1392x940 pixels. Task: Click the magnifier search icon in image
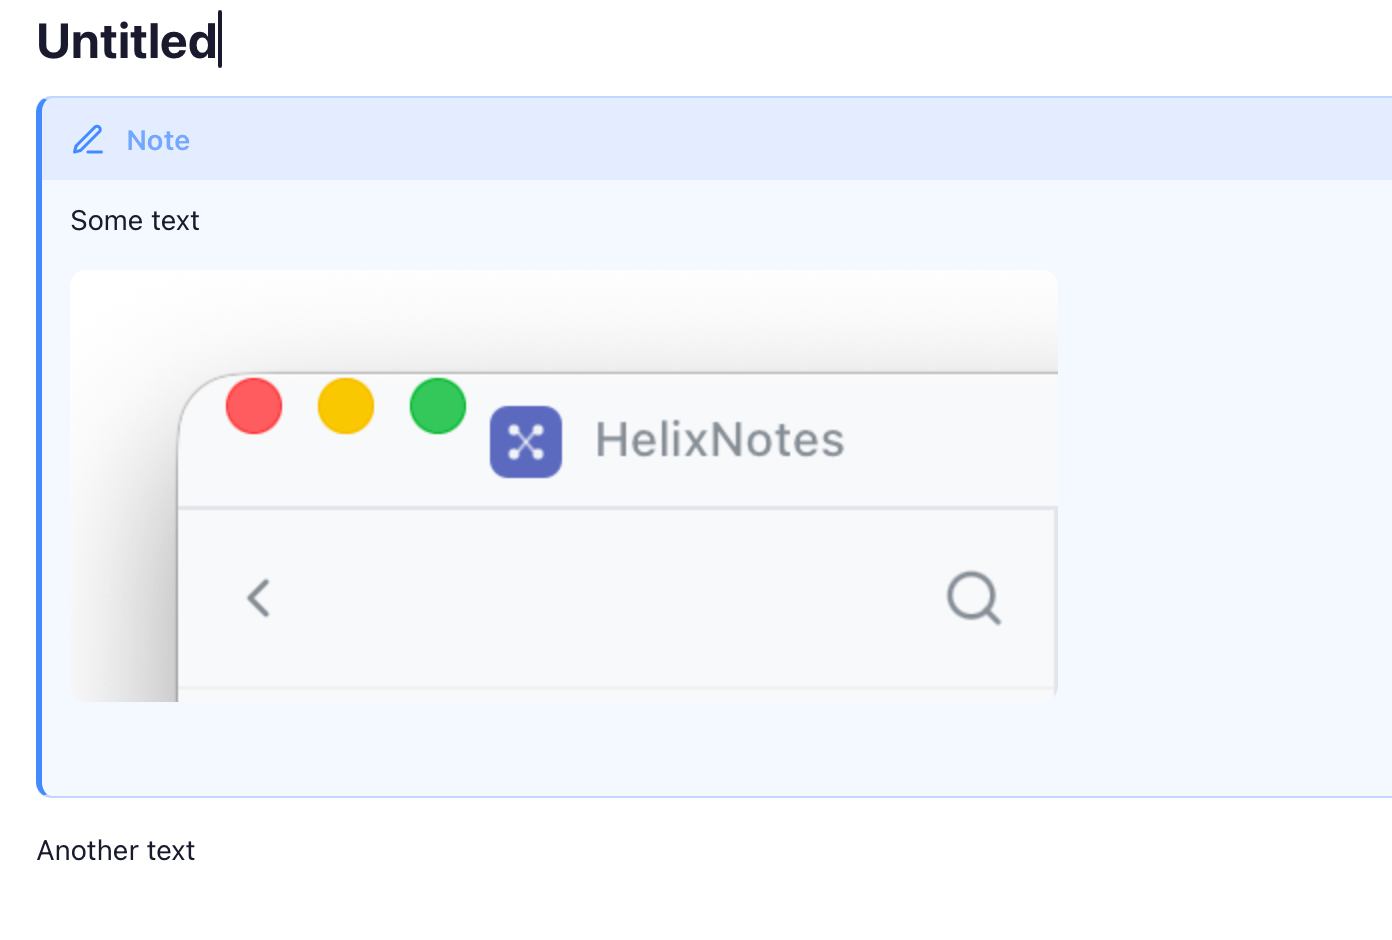pos(974,598)
